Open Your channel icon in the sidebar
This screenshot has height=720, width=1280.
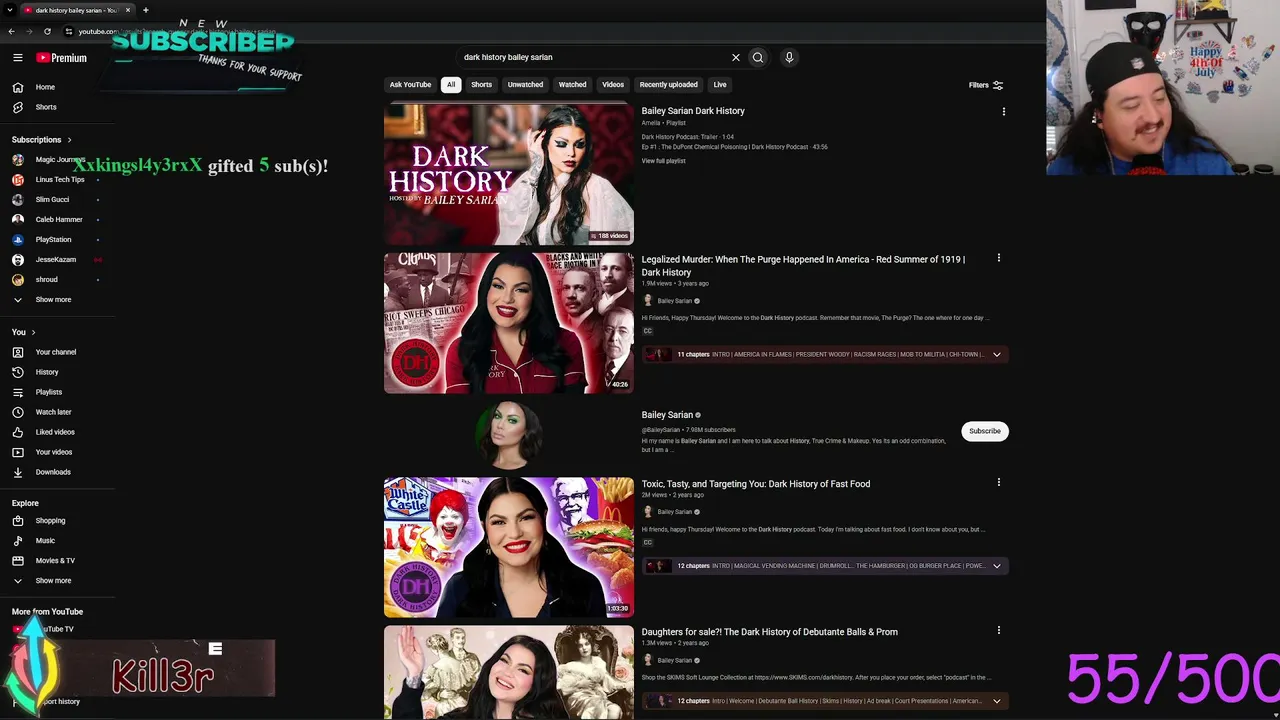(18, 352)
